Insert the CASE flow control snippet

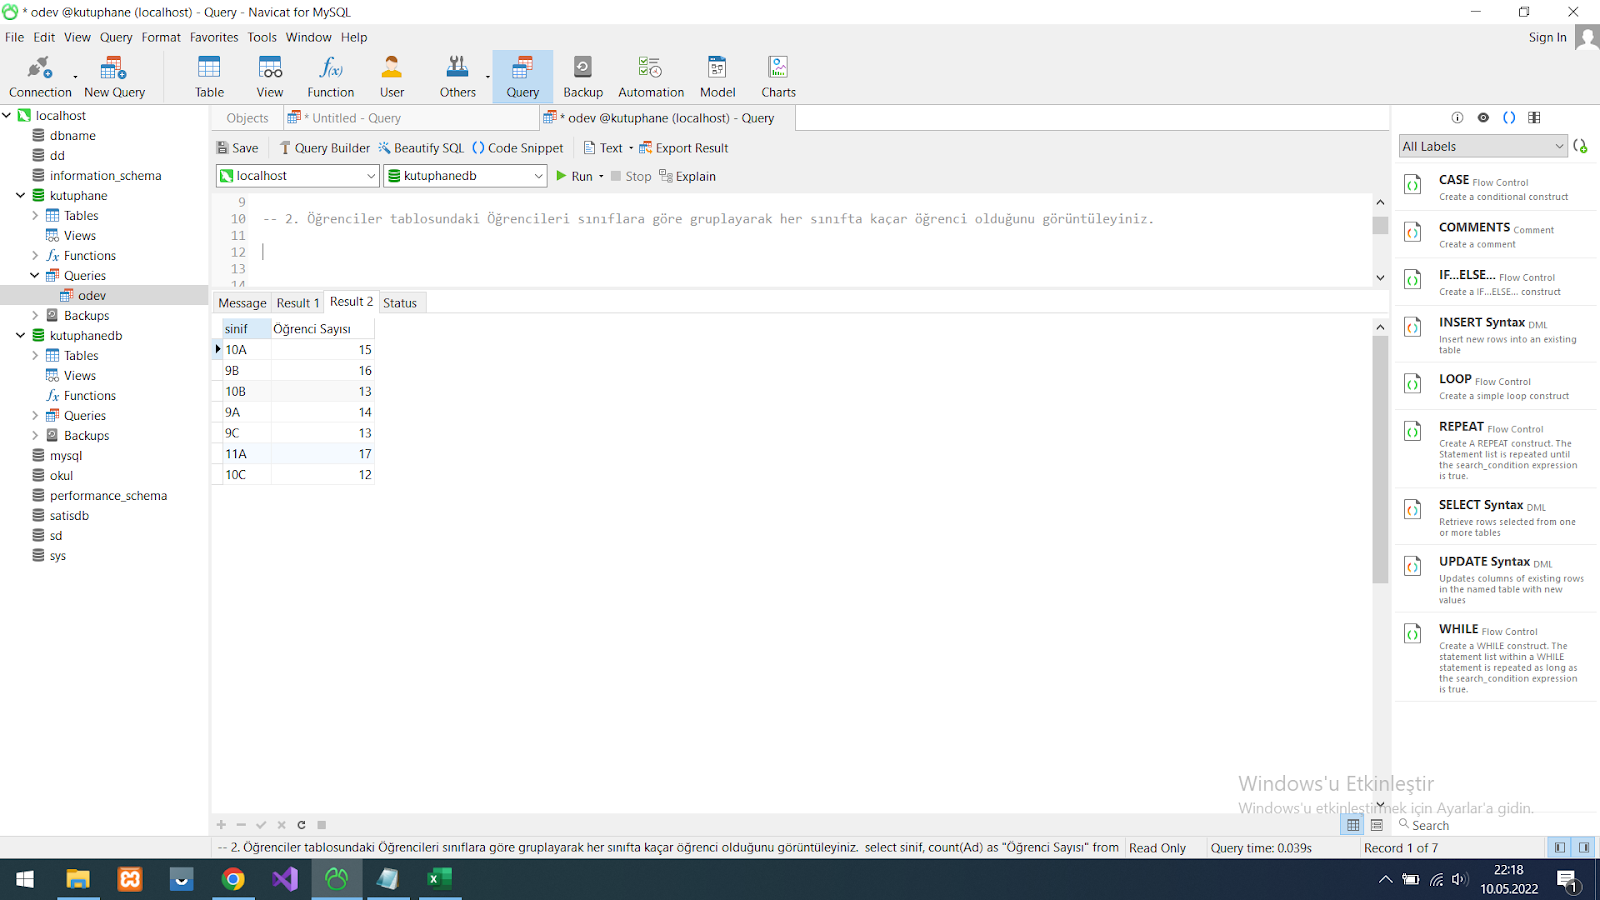[1496, 187]
